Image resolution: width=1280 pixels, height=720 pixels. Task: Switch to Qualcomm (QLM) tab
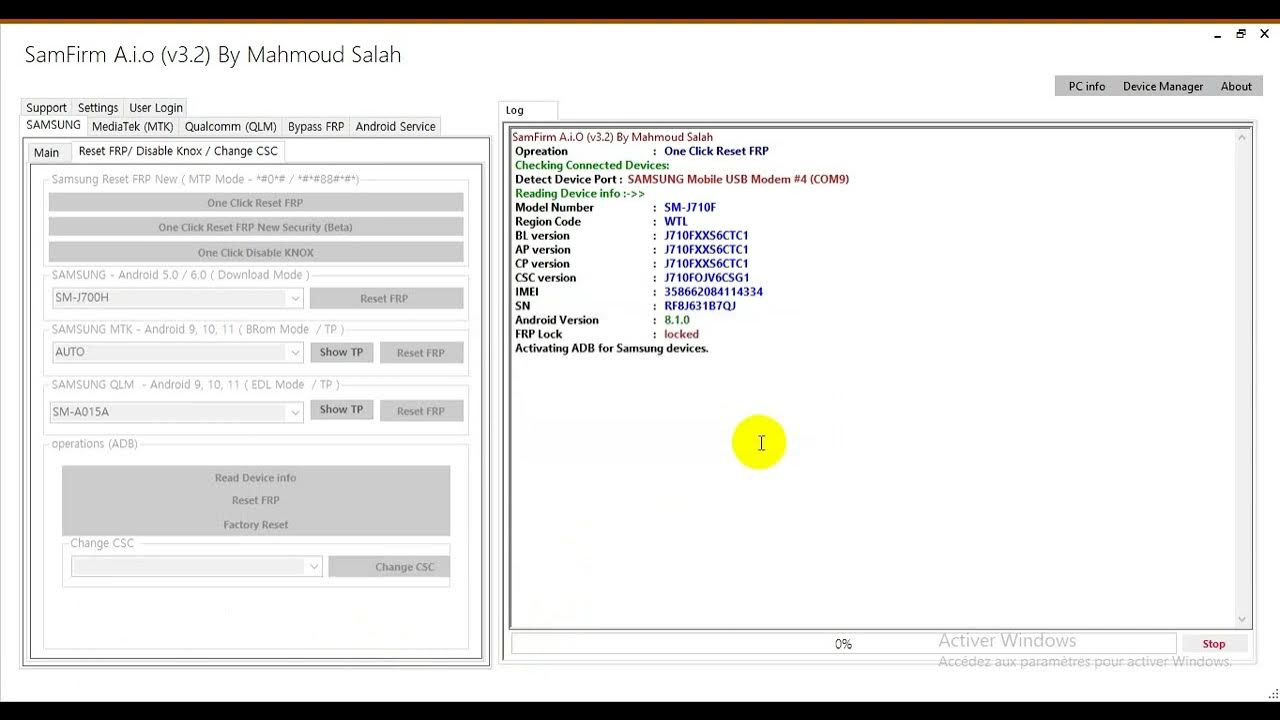pos(230,127)
